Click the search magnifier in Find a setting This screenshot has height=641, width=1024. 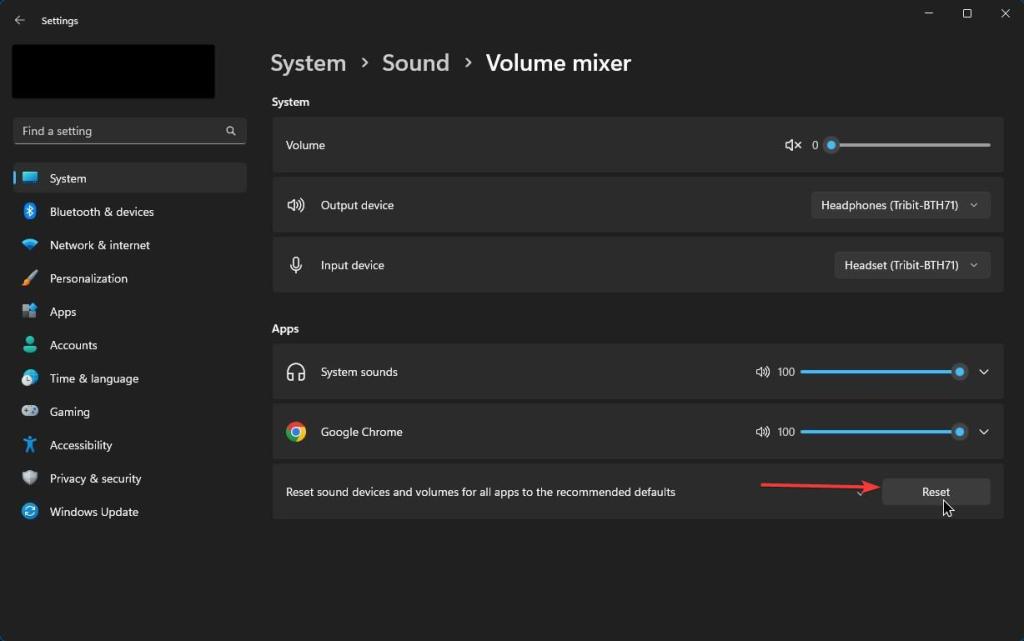[x=230, y=130]
